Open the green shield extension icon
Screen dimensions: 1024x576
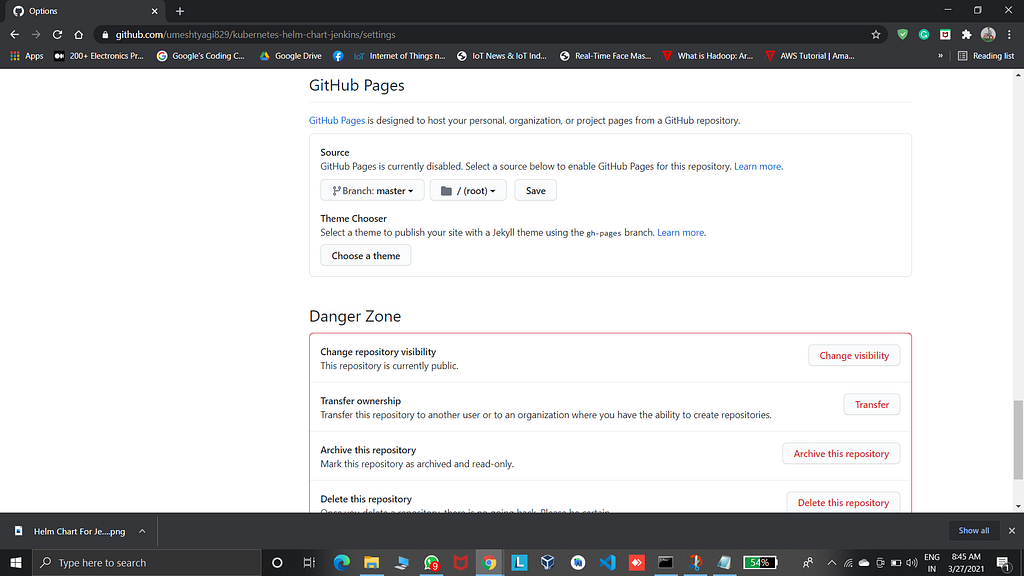903,35
